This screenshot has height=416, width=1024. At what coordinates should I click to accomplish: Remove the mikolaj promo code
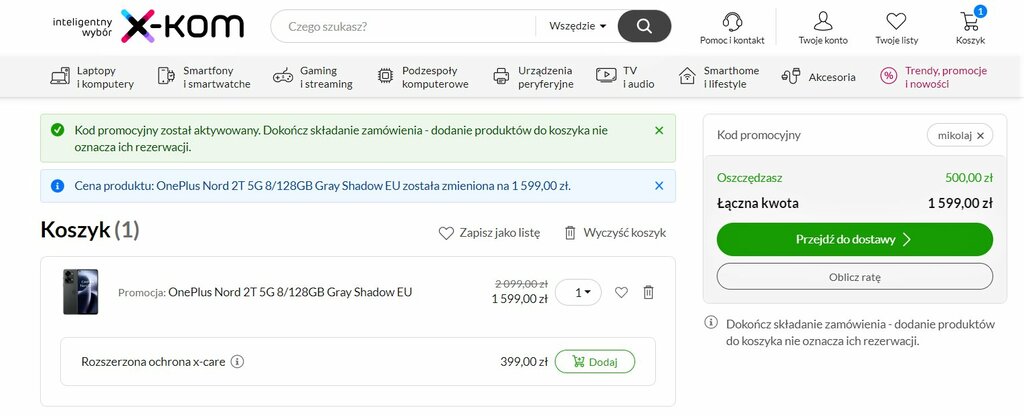point(980,136)
